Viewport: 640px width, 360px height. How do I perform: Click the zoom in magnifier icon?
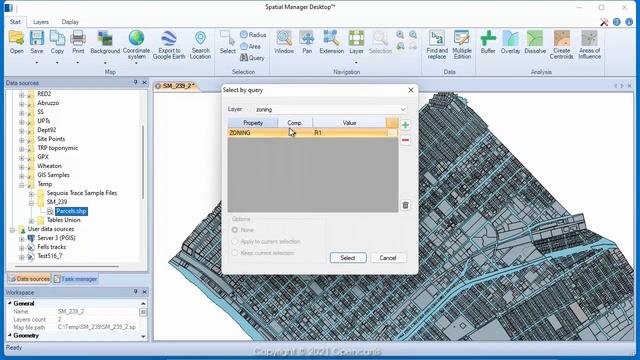click(x=400, y=35)
